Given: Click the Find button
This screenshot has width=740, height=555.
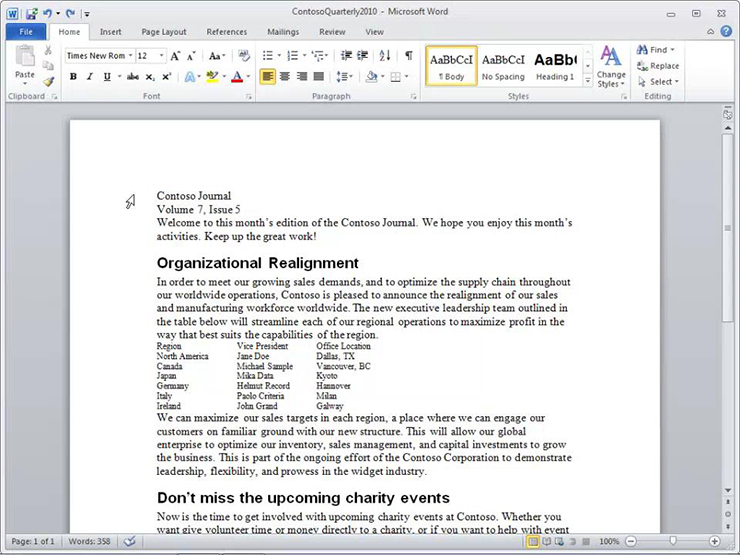Looking at the screenshot, I should point(656,50).
